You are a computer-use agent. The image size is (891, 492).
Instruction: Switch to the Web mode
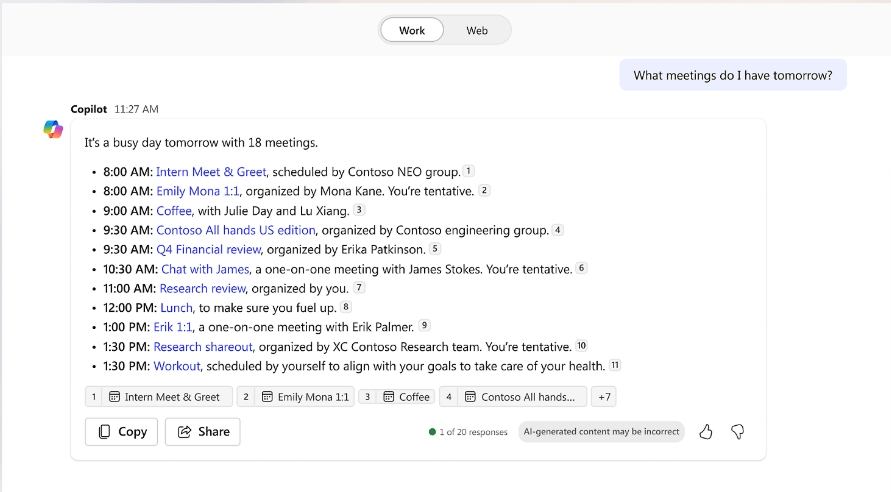[477, 31]
